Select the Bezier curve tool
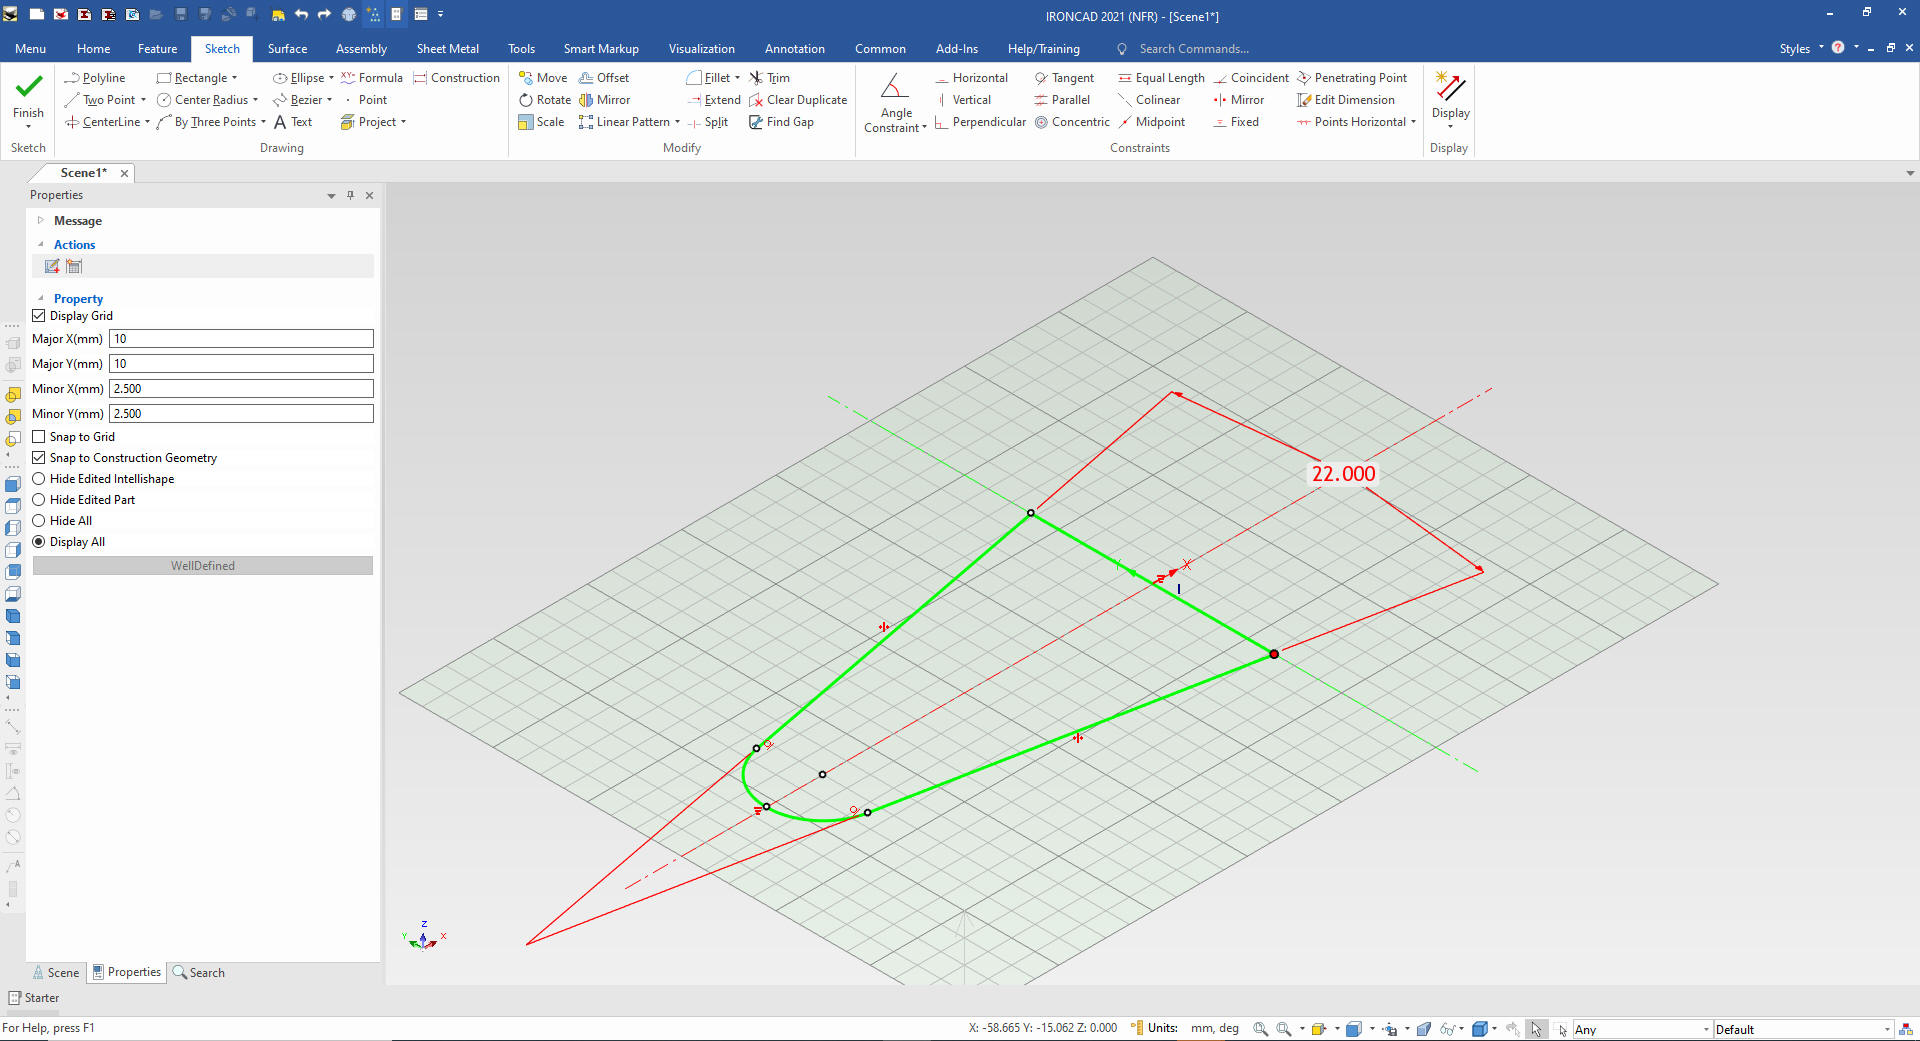1920x1041 pixels. coord(297,100)
